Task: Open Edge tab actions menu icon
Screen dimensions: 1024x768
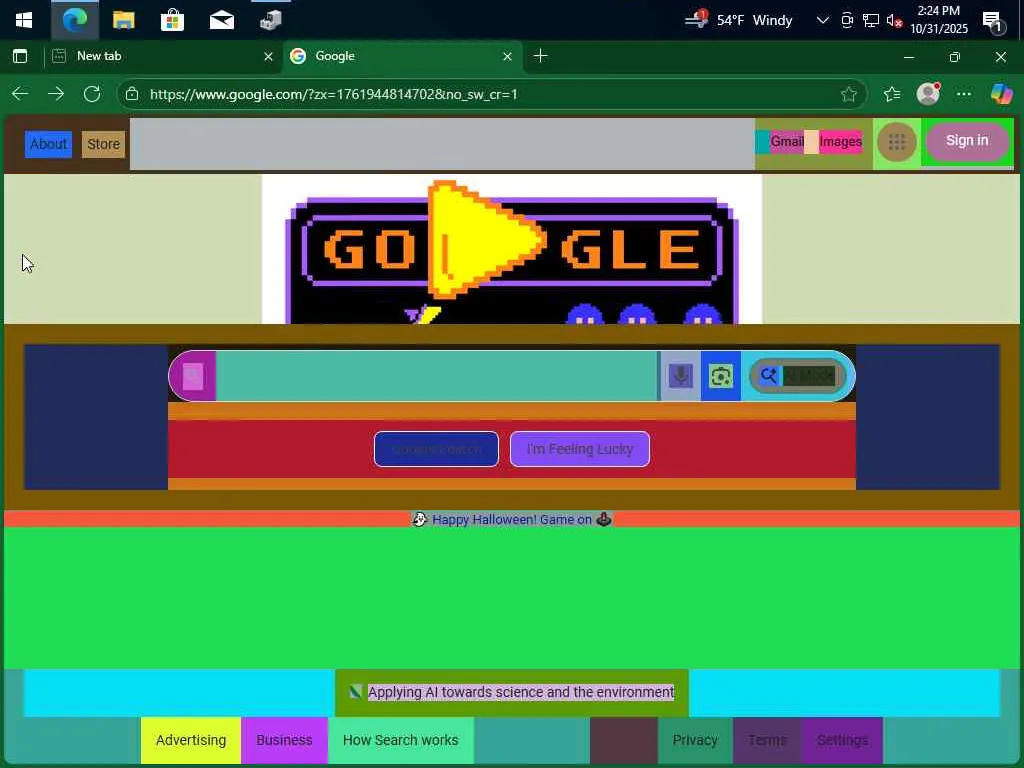Action: pyautogui.click(x=20, y=56)
